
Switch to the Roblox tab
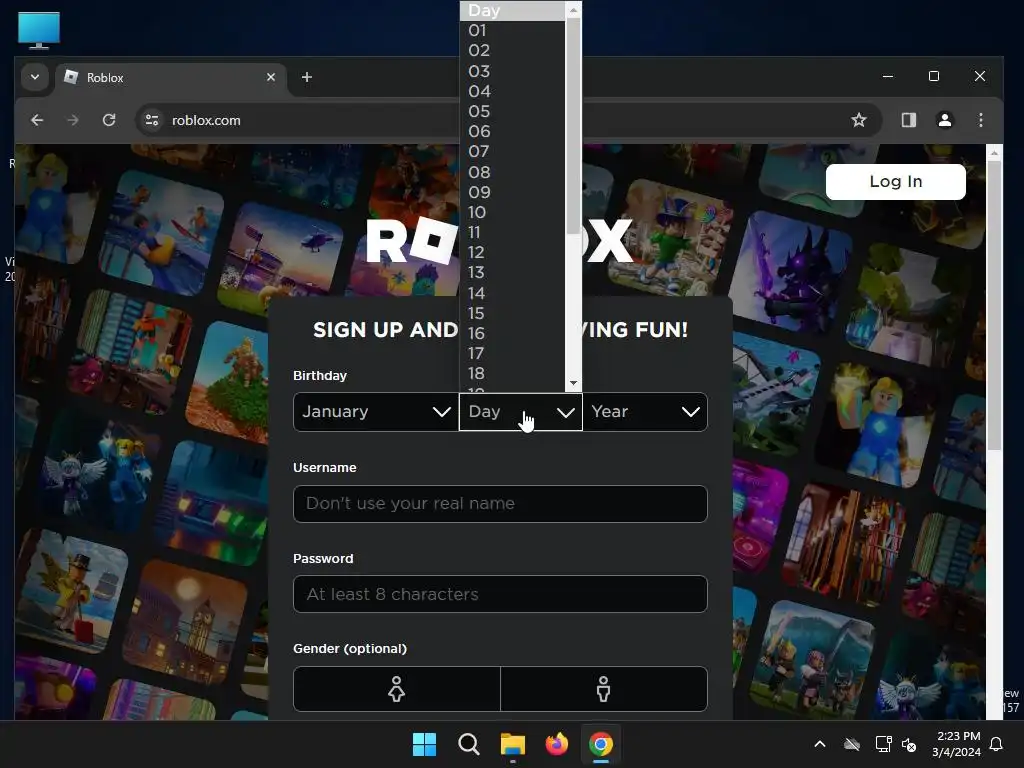point(170,78)
